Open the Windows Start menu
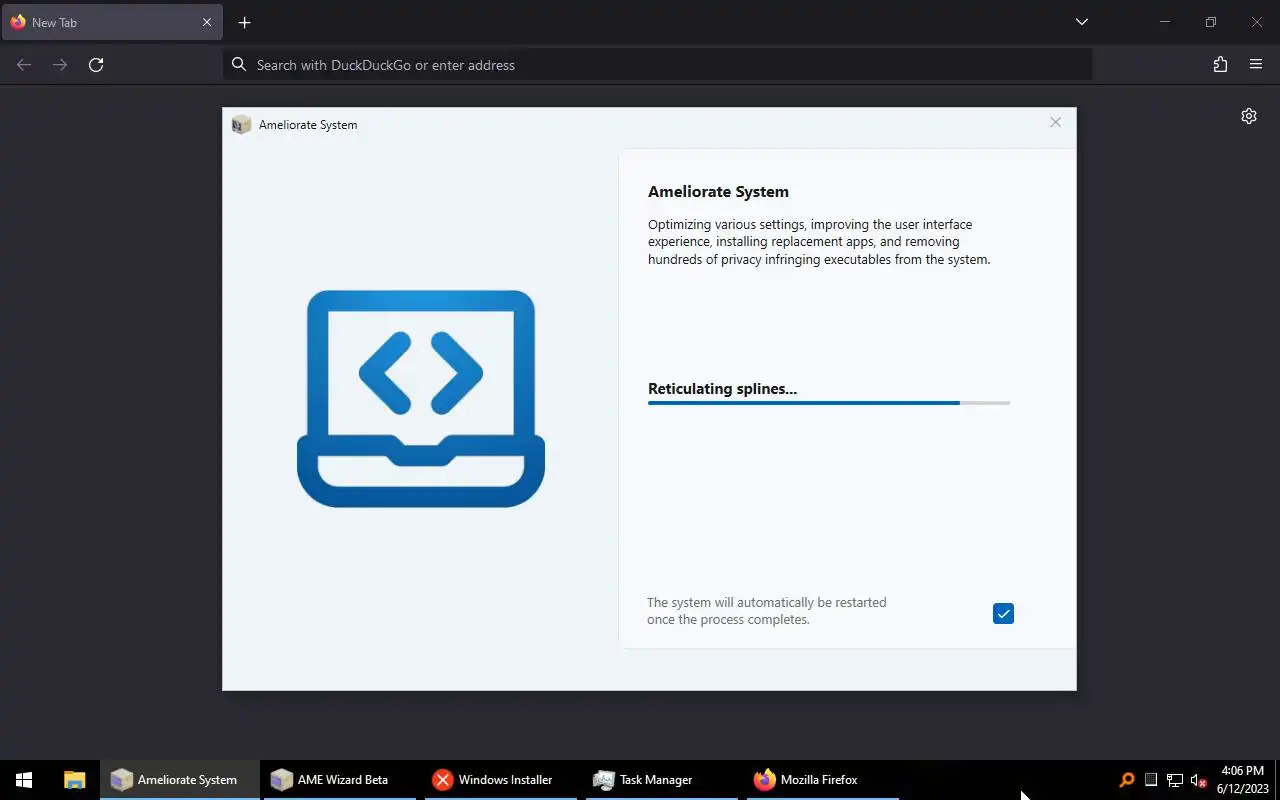 point(24,780)
